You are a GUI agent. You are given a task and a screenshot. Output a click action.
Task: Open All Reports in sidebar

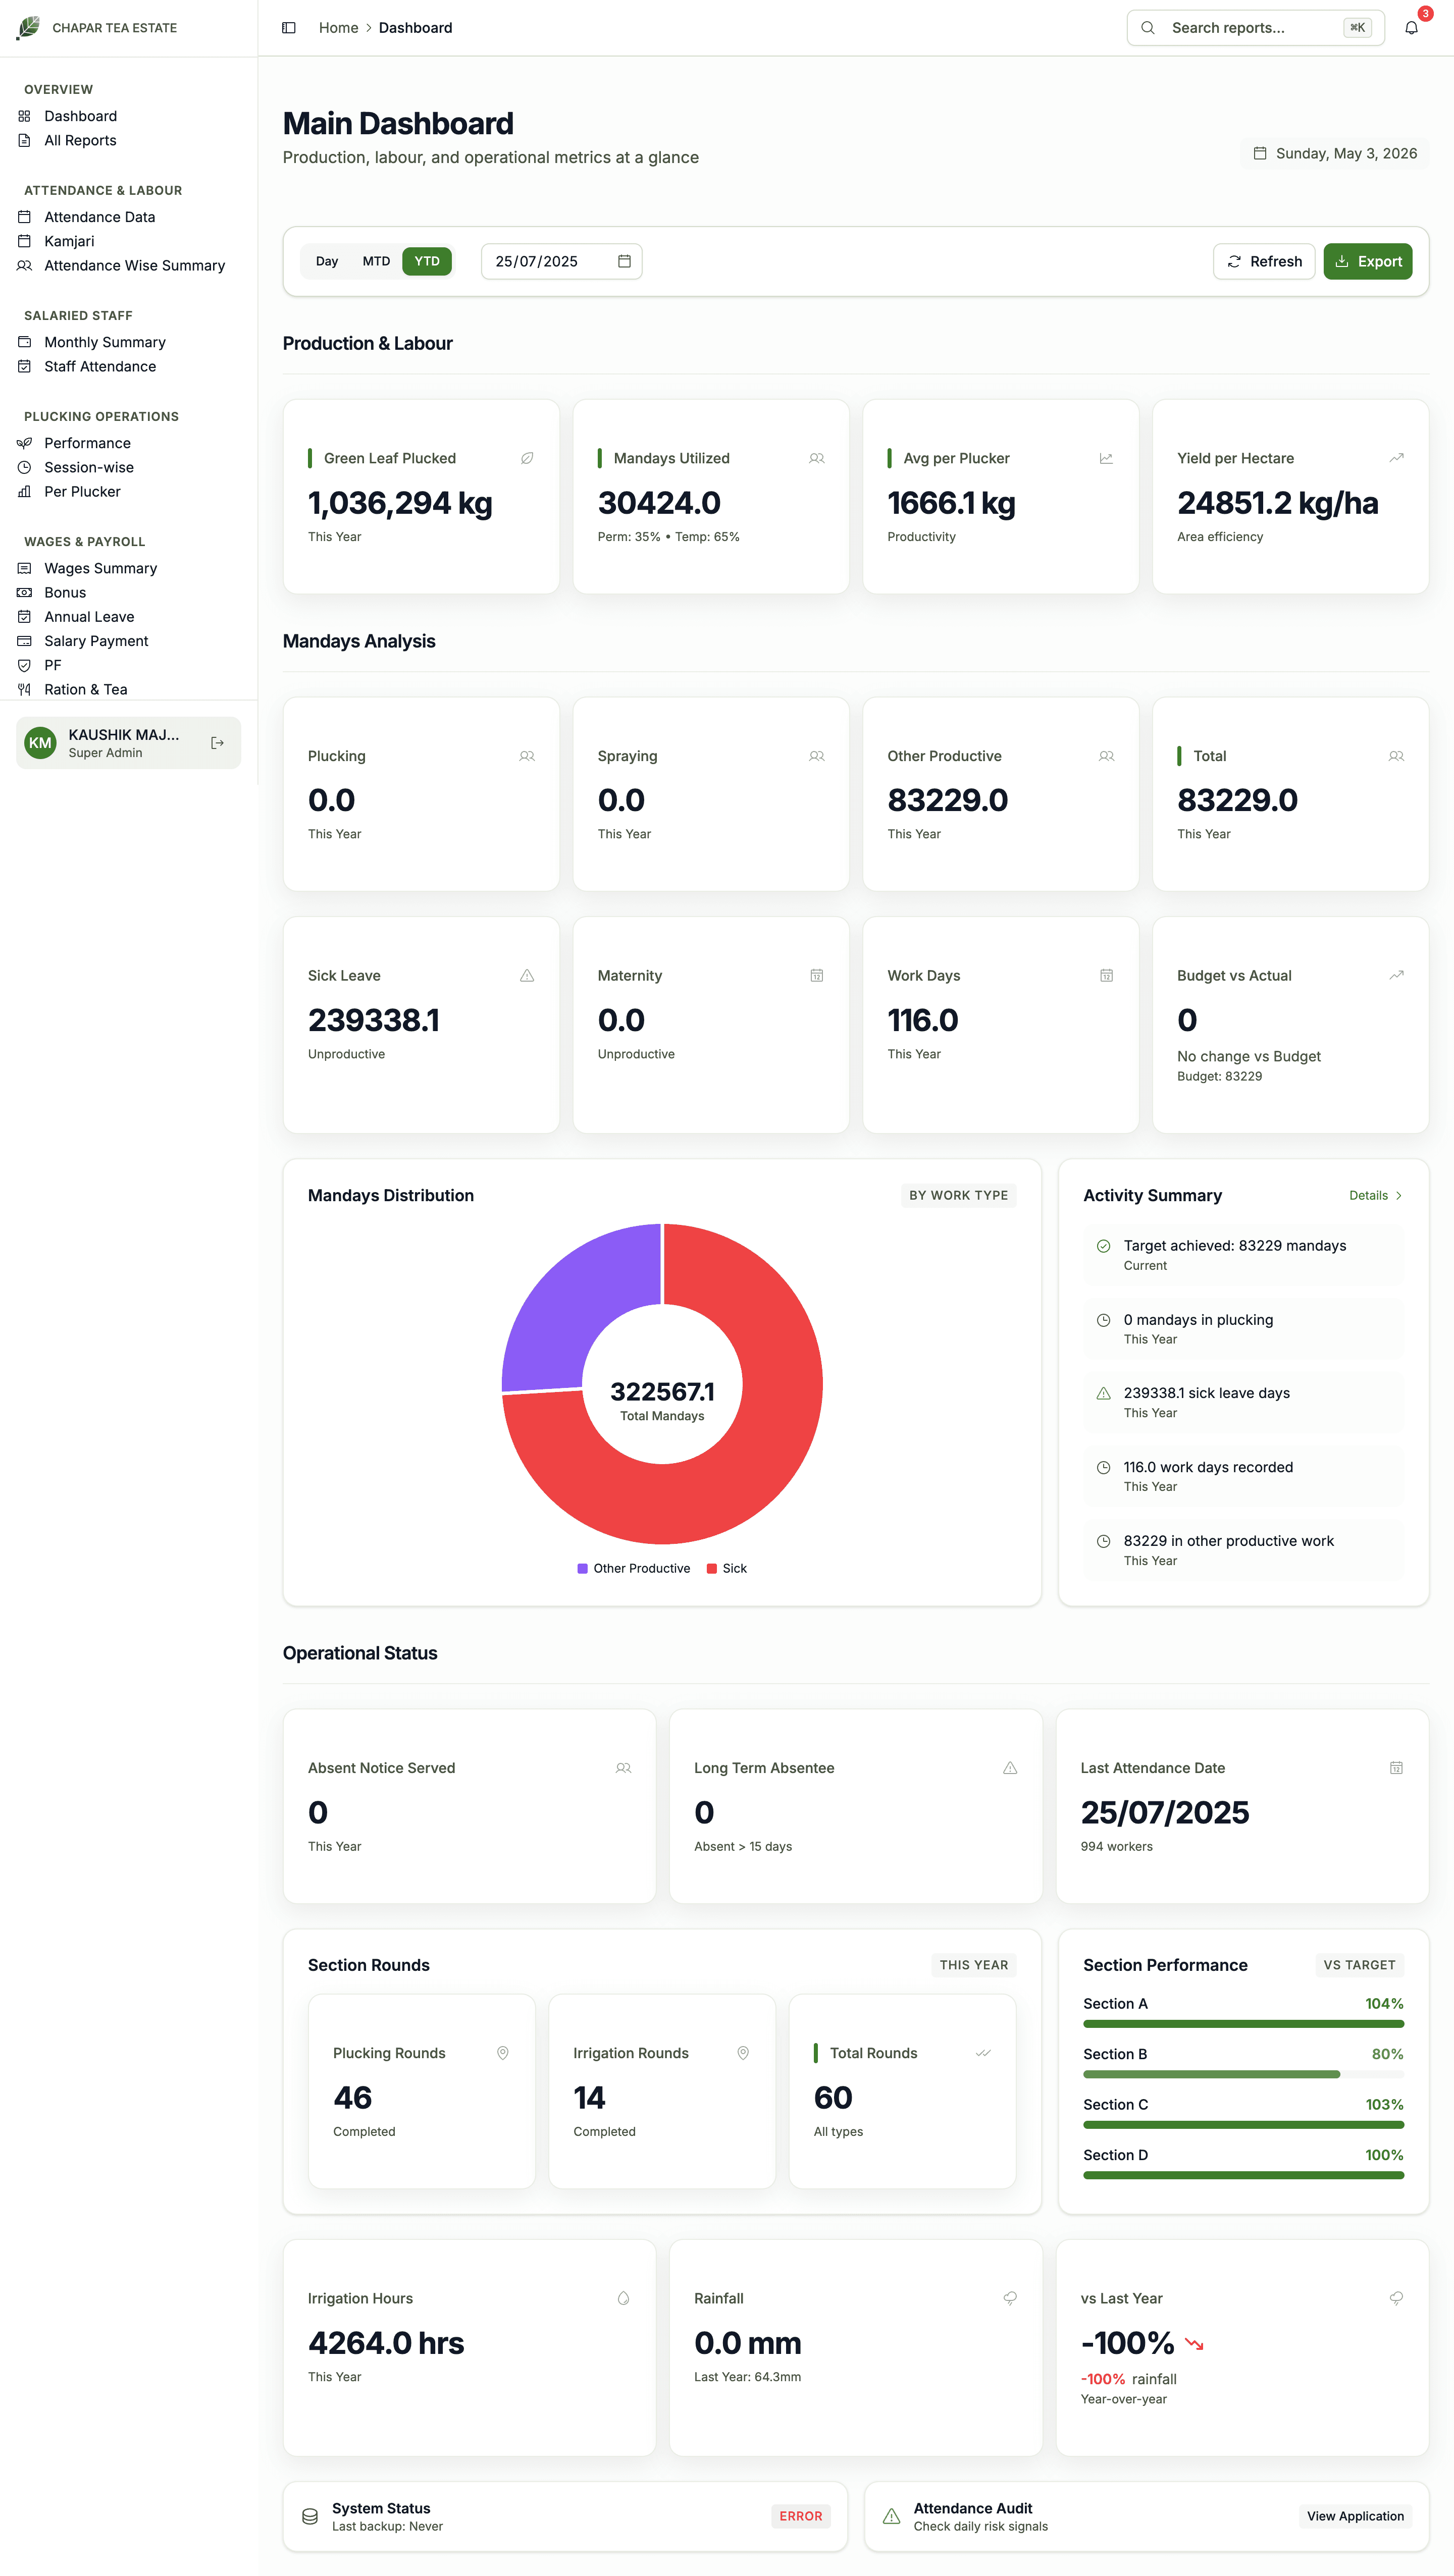click(80, 140)
